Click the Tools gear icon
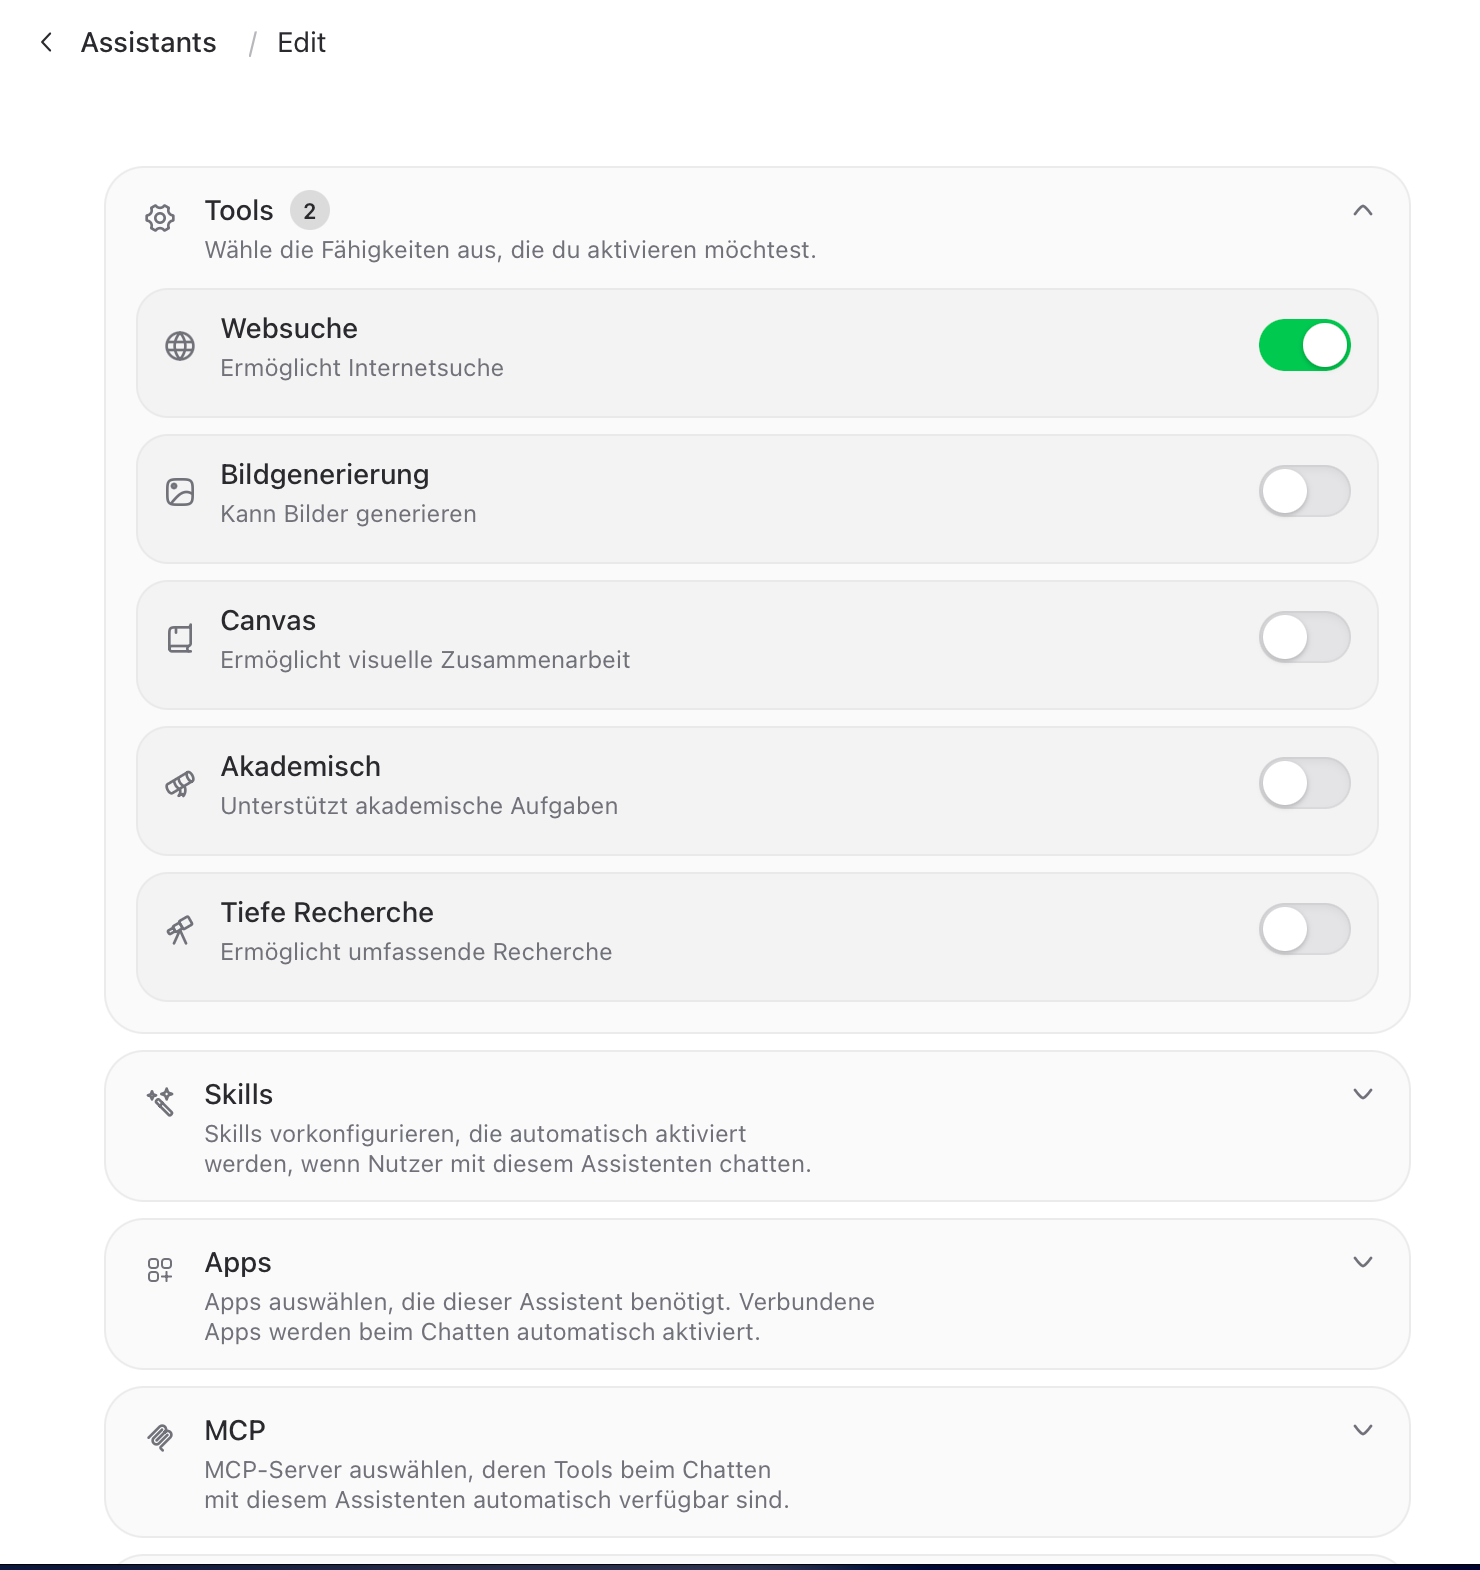Screen dimensions: 1480x1570 pyautogui.click(x=160, y=218)
